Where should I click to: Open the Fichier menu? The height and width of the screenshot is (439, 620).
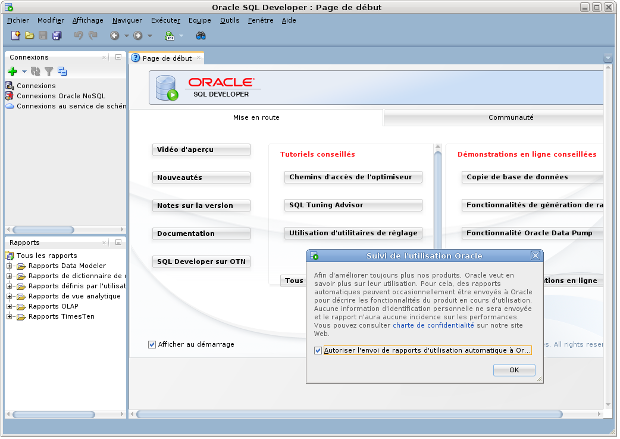tap(18, 21)
